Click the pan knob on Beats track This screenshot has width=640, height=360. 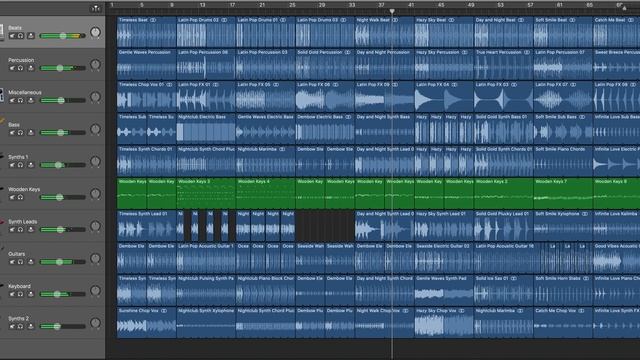[95, 32]
